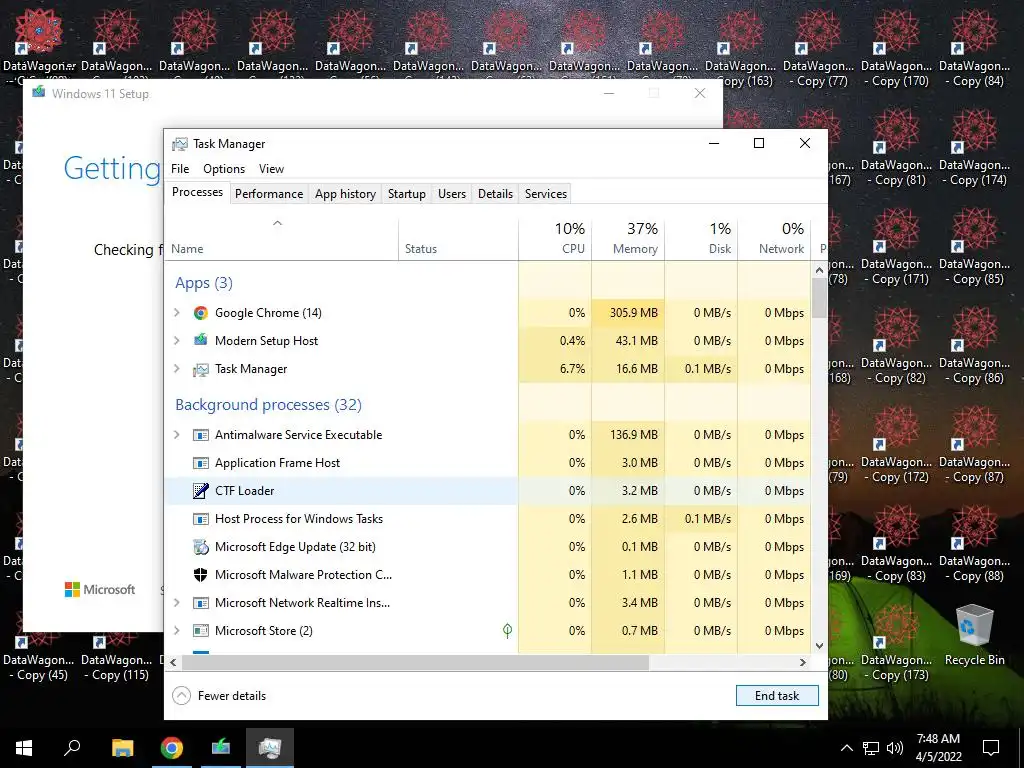Select the CTF Loader row text
This screenshot has height=768, width=1024.
(x=244, y=490)
